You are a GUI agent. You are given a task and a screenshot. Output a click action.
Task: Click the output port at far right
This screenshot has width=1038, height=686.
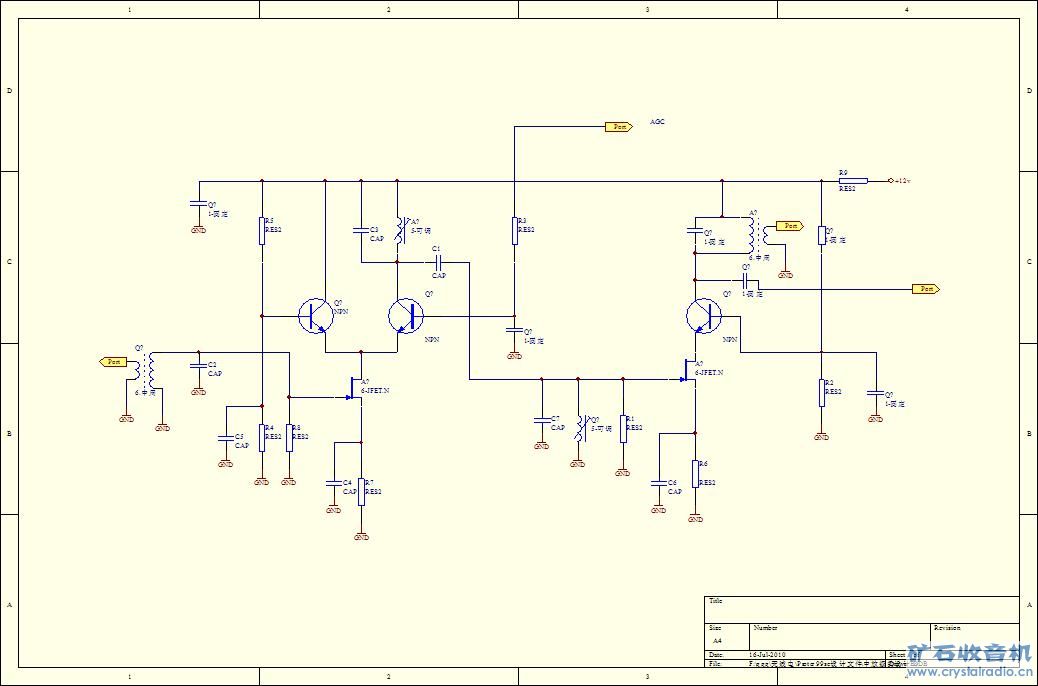[x=925, y=289]
